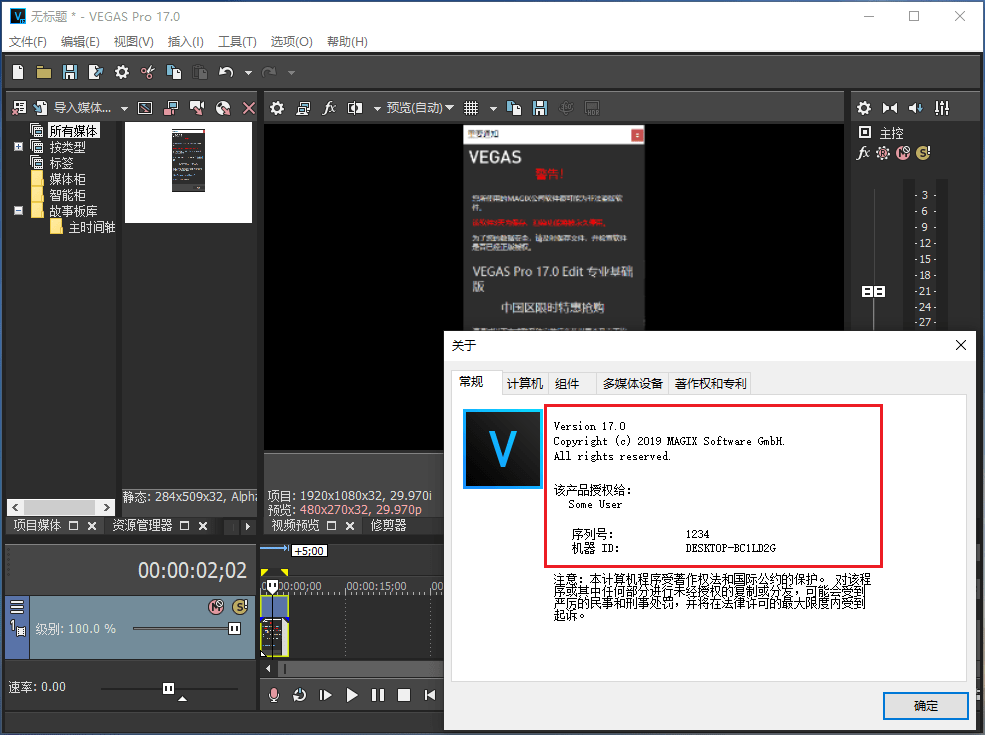Click Stop button in transport bar
The height and width of the screenshot is (735, 985).
[x=404, y=695]
